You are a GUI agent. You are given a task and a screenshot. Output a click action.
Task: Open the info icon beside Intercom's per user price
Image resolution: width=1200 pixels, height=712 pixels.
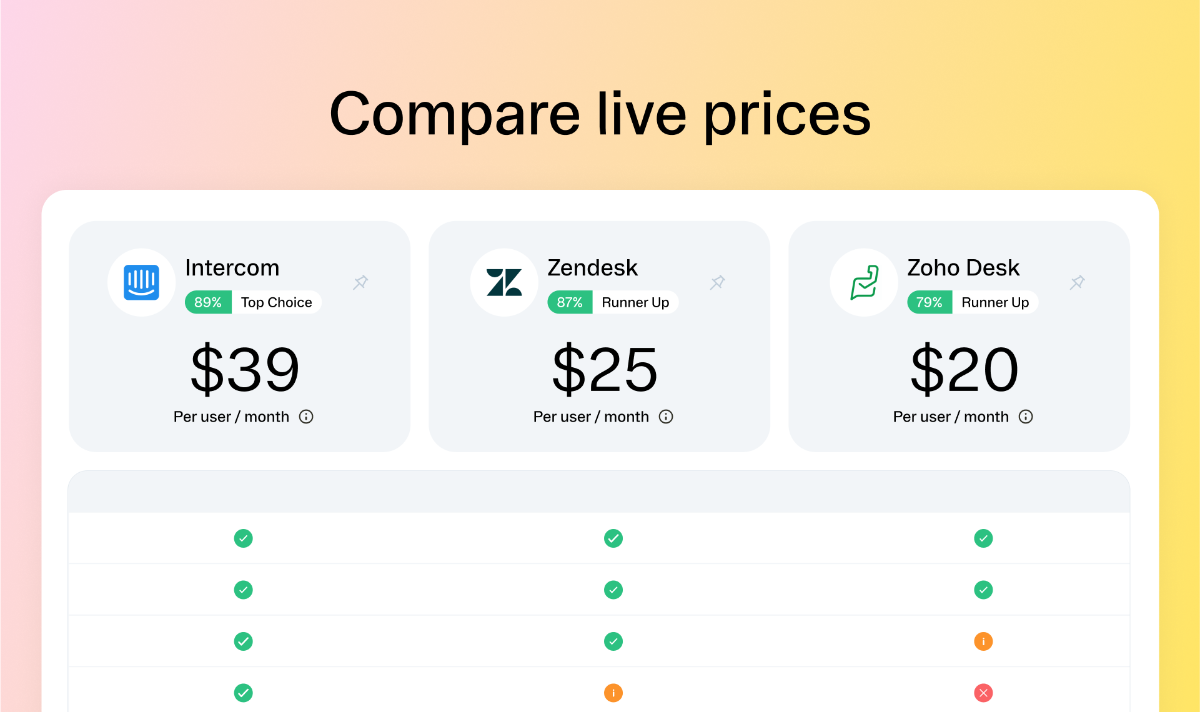pyautogui.click(x=306, y=417)
